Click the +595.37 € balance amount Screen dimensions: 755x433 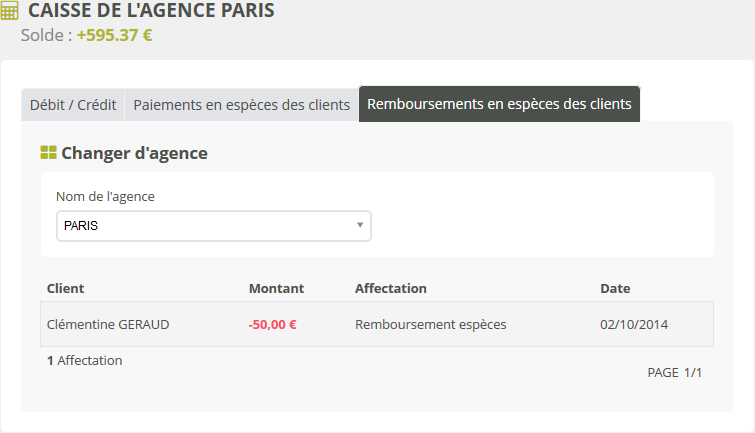(114, 35)
